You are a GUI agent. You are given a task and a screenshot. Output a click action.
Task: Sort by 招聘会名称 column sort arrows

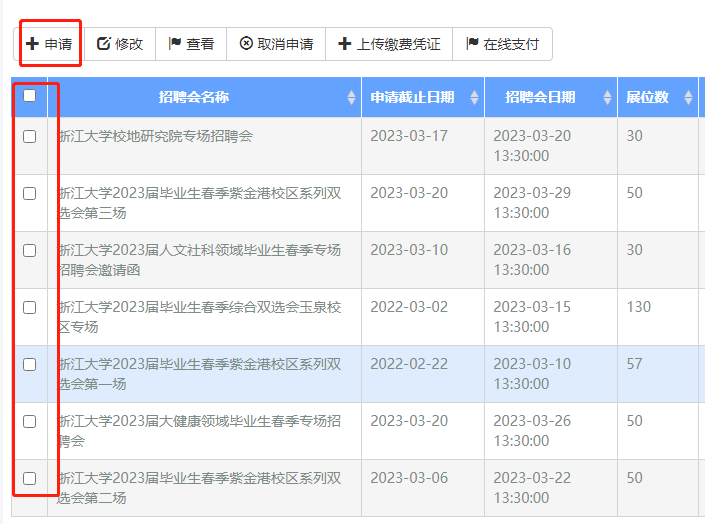351,98
